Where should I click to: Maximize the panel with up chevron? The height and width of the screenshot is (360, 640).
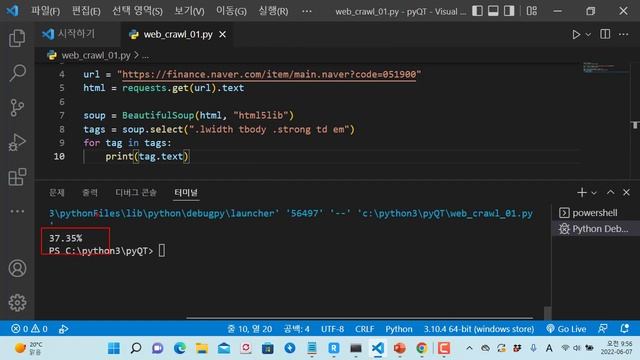(x=610, y=192)
